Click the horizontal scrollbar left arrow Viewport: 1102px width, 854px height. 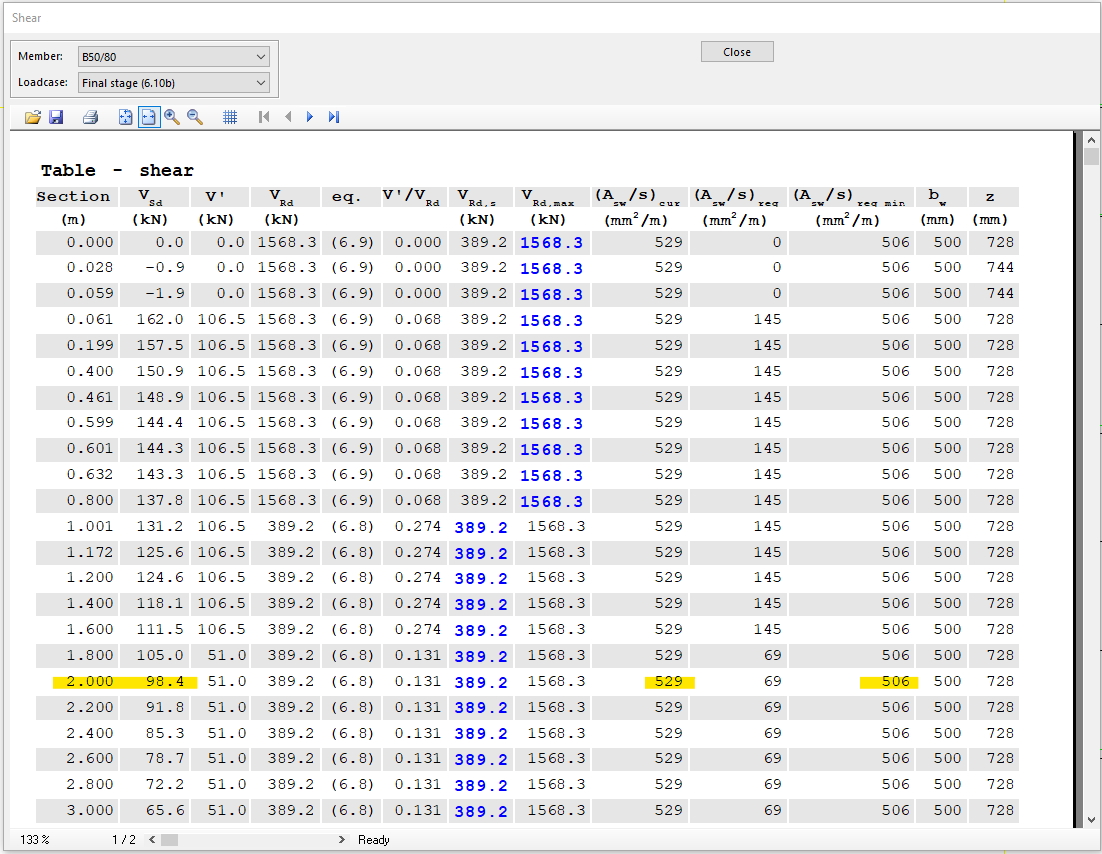152,840
